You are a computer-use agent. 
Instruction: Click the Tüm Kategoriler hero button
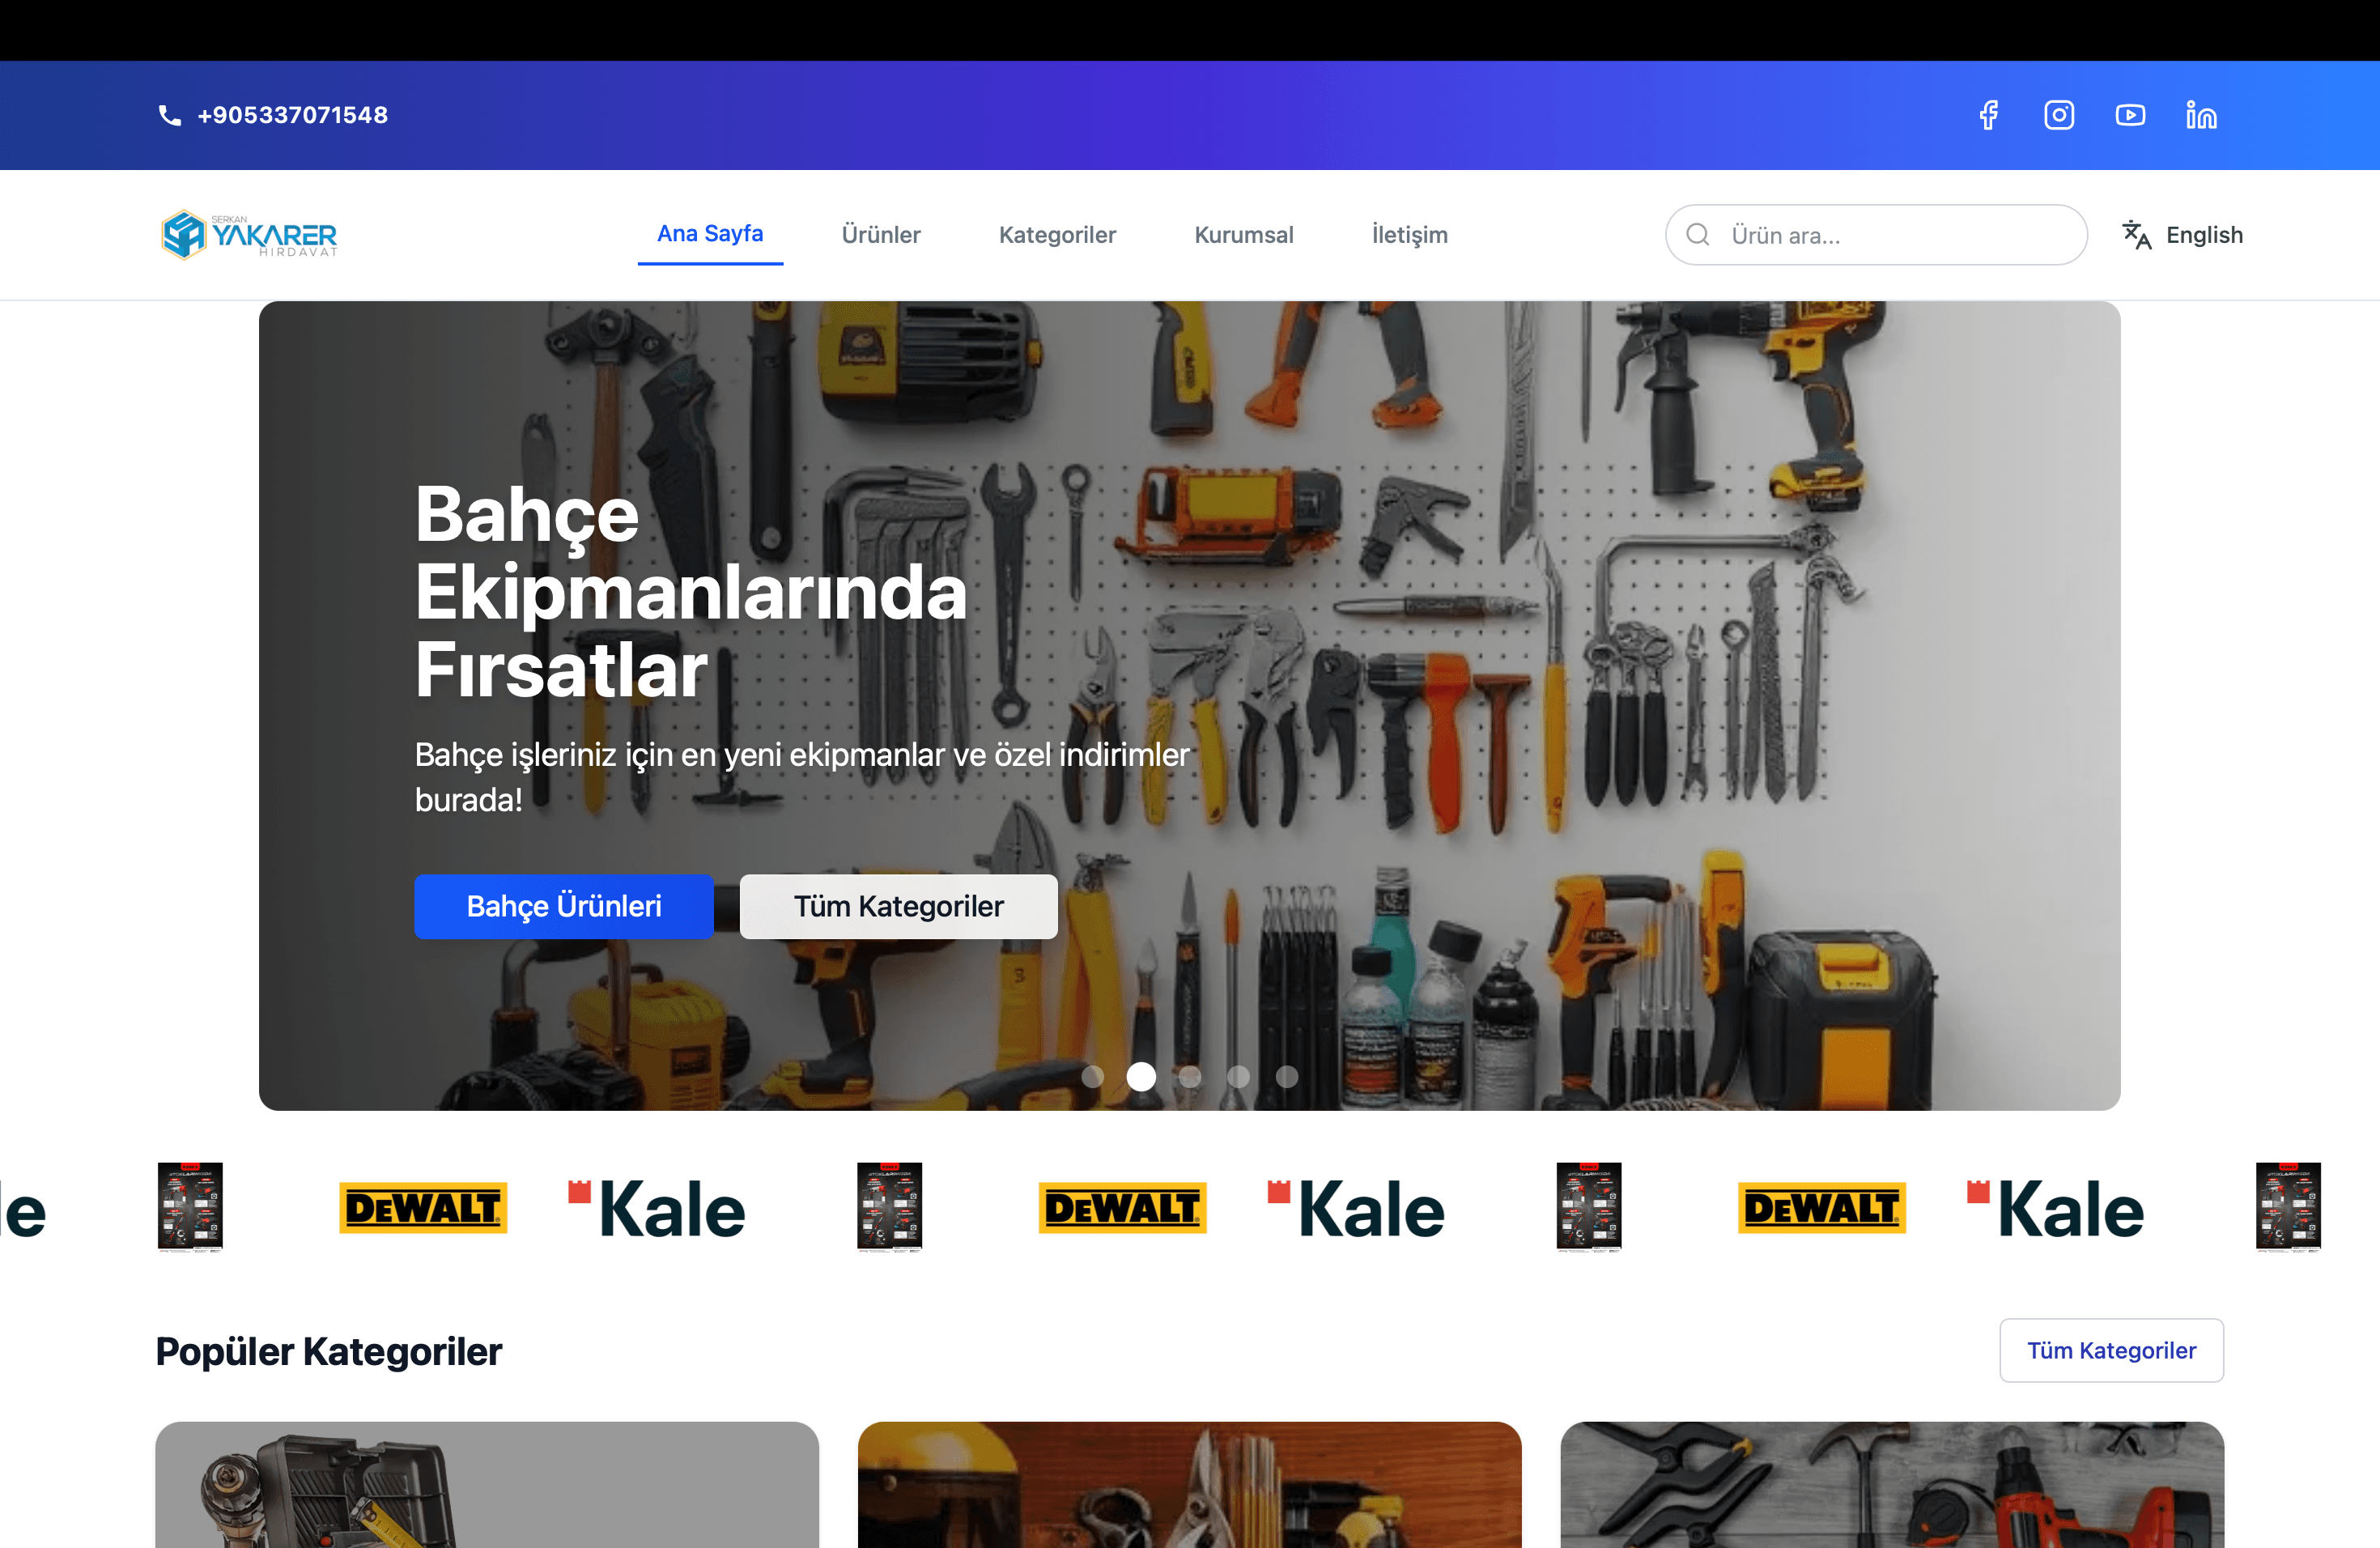point(898,906)
